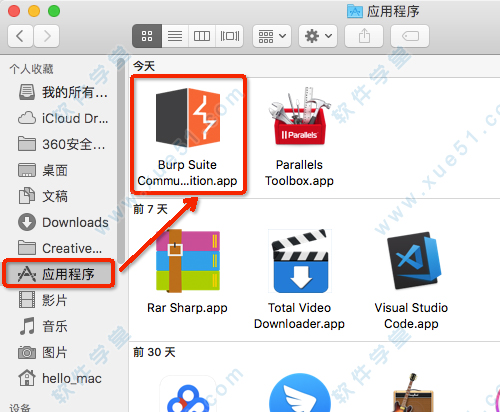Image resolution: width=500 pixels, height=412 pixels.
Task: Click the Visual Studio Code.app name
Action: [x=411, y=316]
